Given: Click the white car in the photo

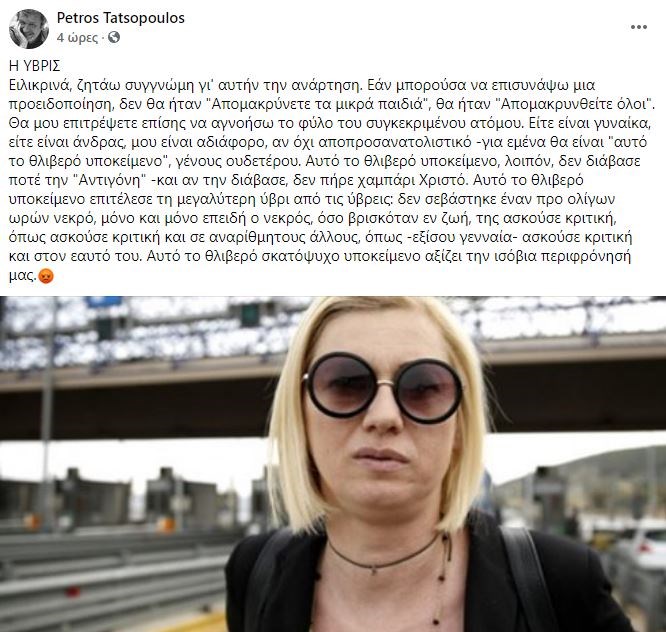Looking at the screenshot, I should click(643, 544).
